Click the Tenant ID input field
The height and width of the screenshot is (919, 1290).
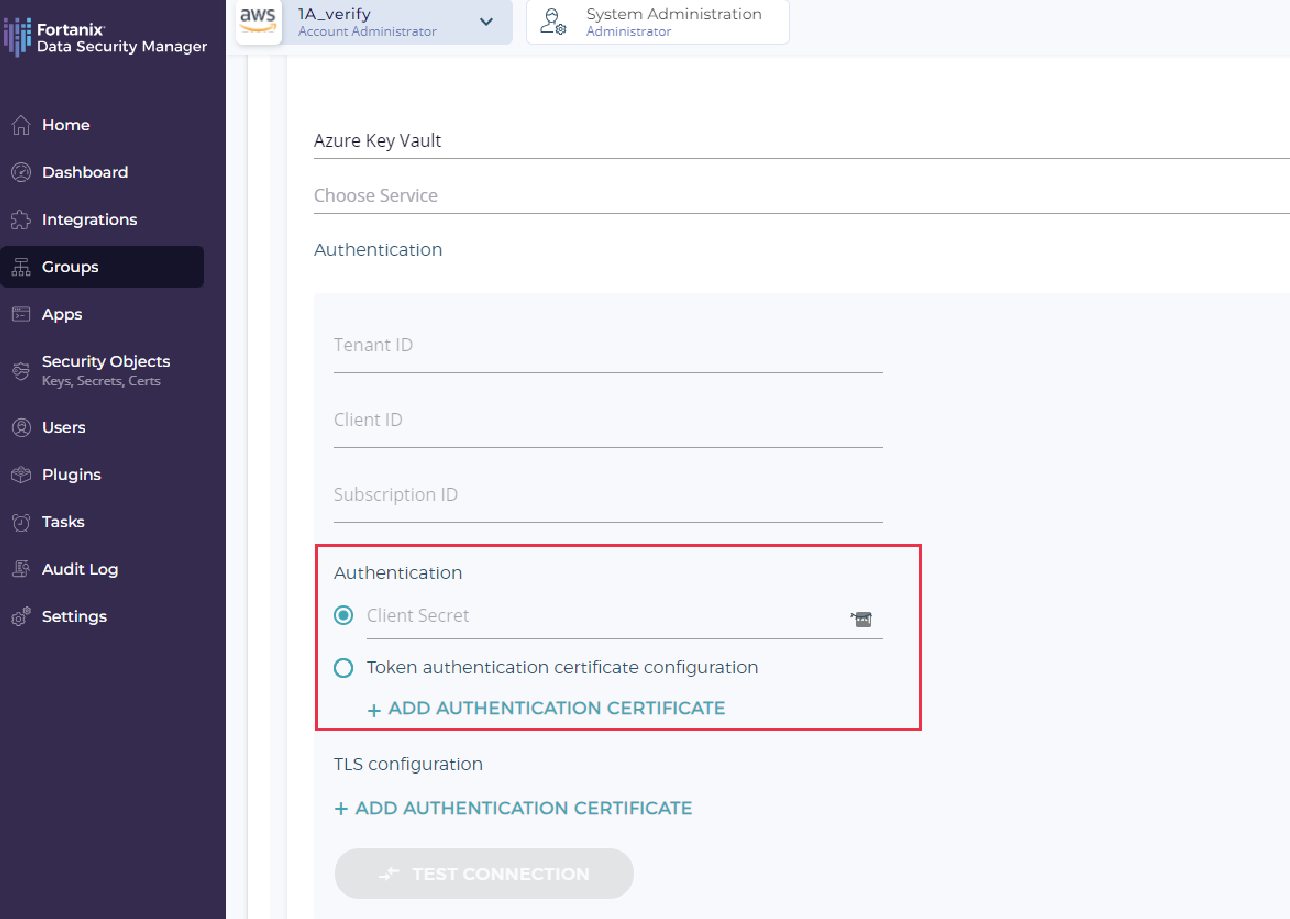(x=607, y=346)
